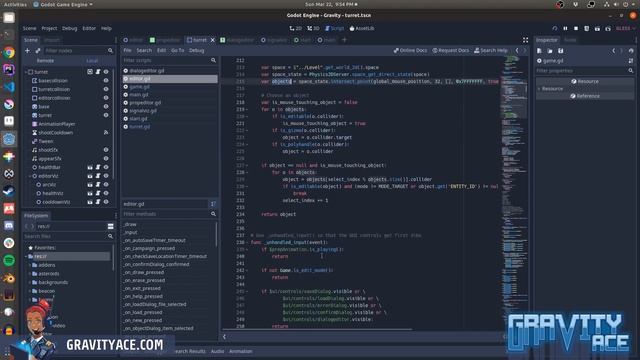Open the GLES3 renderer dropdown
This screenshot has height=360, width=640.
625,29
